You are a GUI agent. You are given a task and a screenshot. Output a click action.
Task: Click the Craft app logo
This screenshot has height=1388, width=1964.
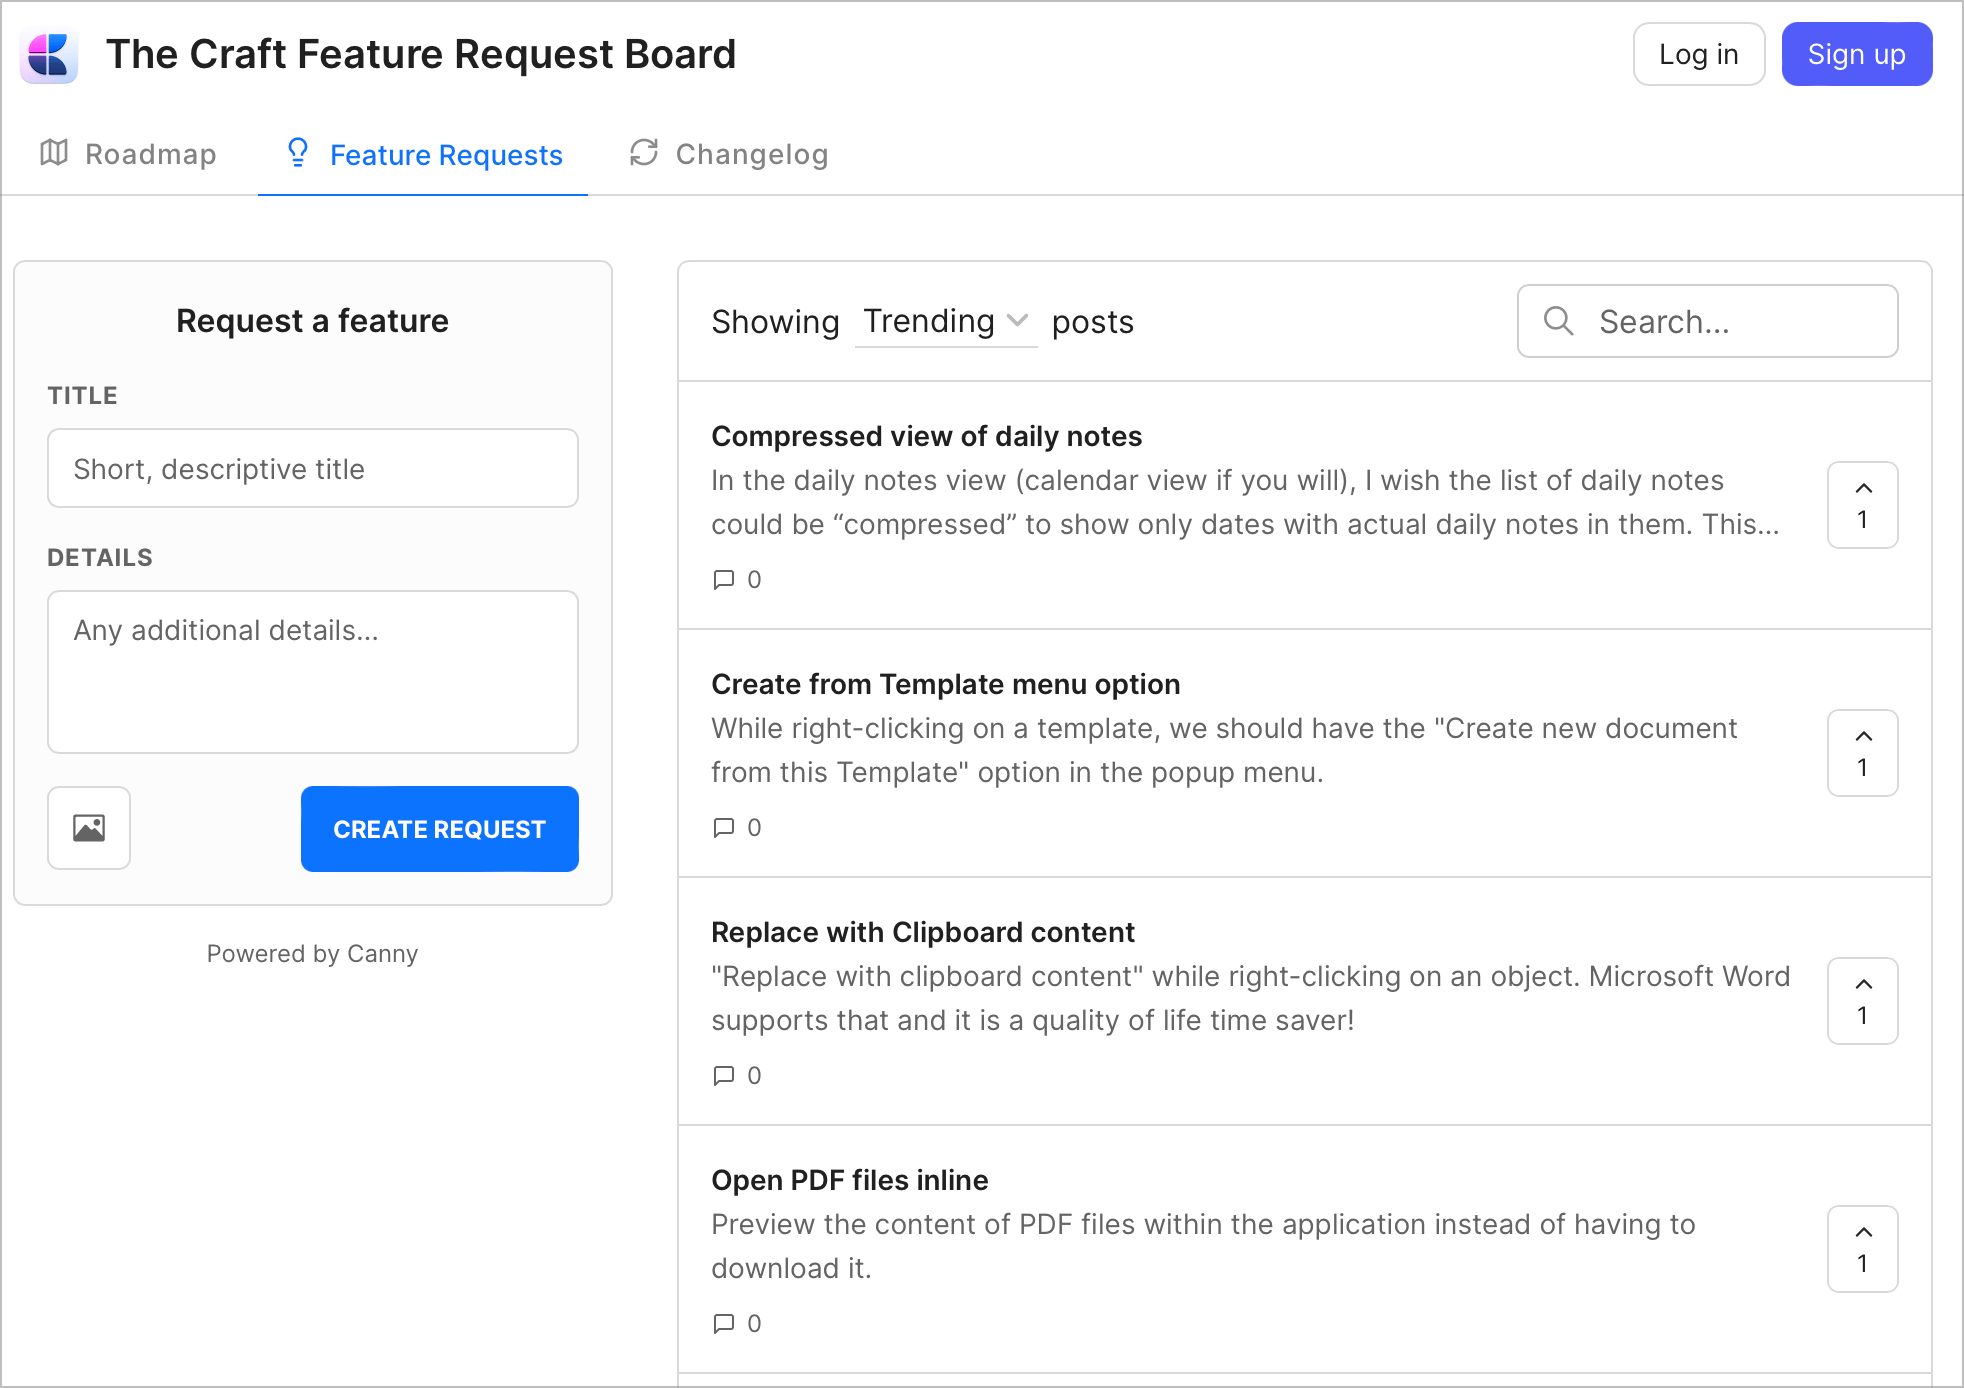tap(49, 55)
